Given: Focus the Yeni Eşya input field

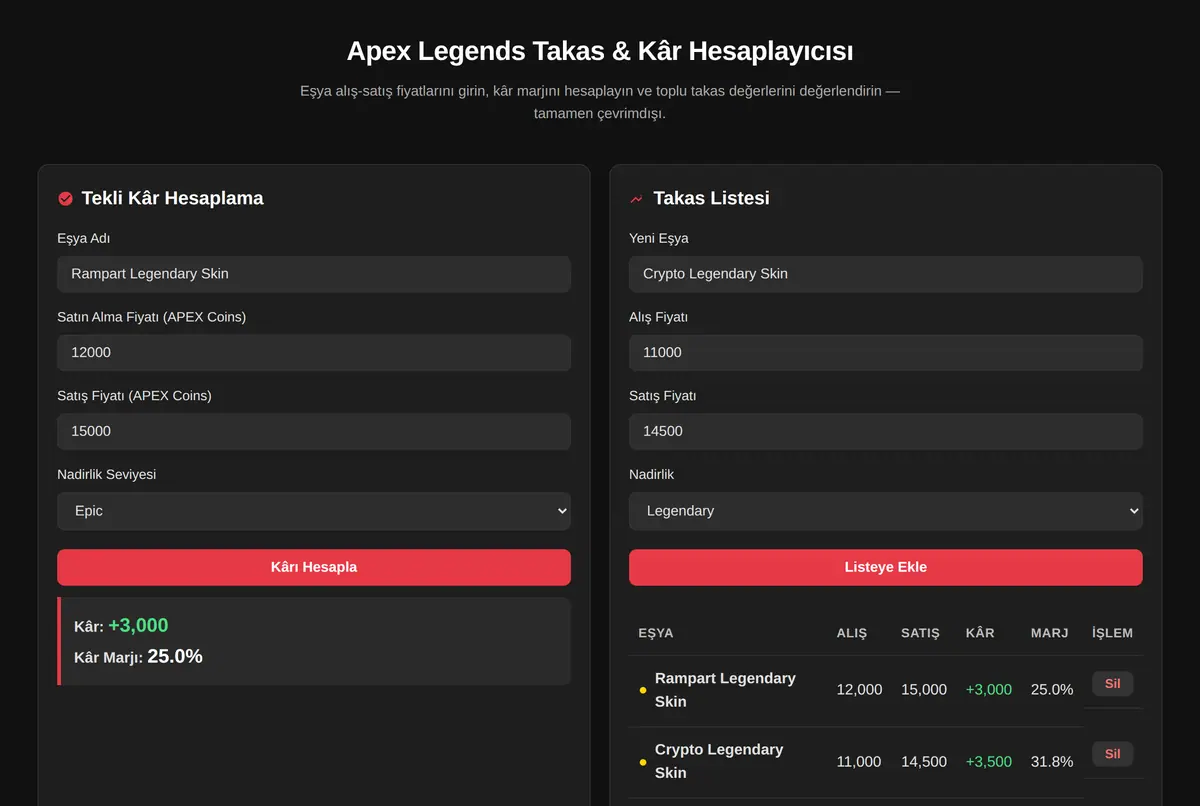Looking at the screenshot, I should (886, 274).
